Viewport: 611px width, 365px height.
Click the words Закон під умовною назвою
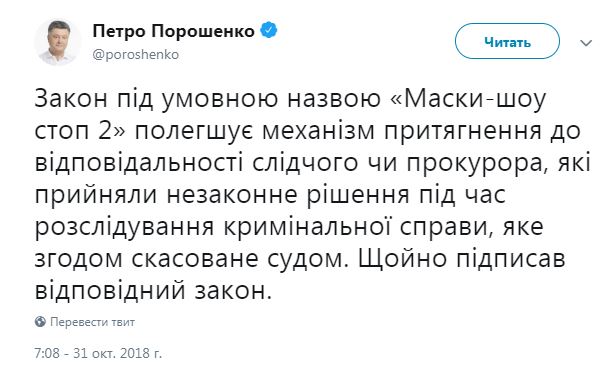(207, 100)
